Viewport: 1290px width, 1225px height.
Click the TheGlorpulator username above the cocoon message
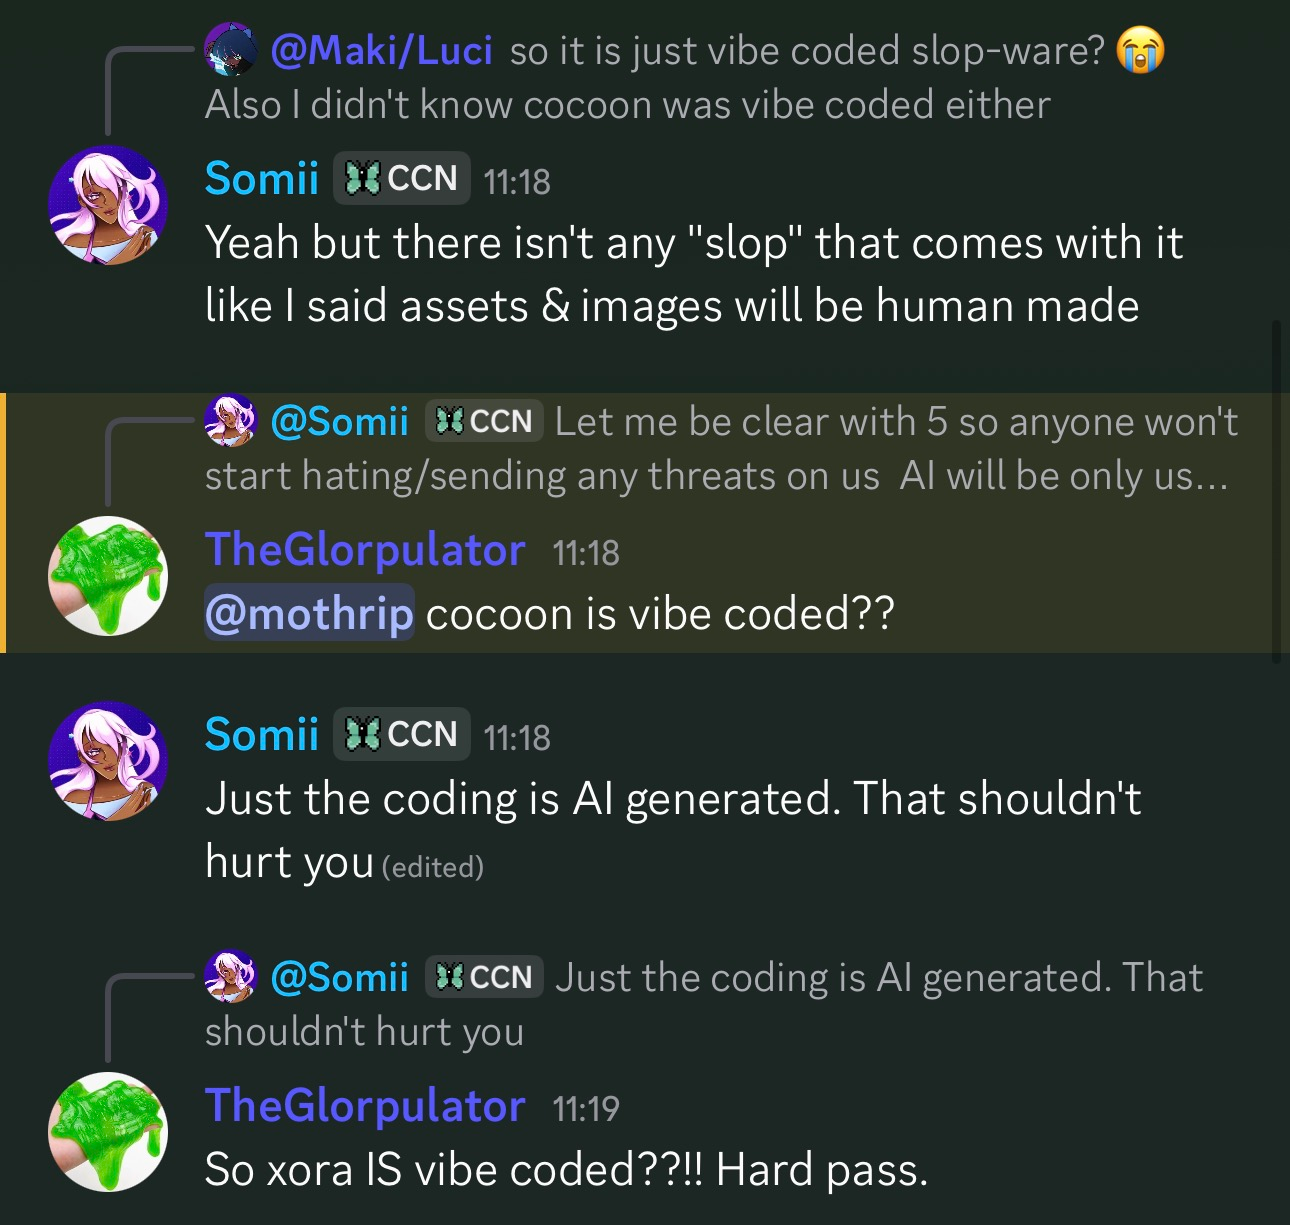(365, 550)
